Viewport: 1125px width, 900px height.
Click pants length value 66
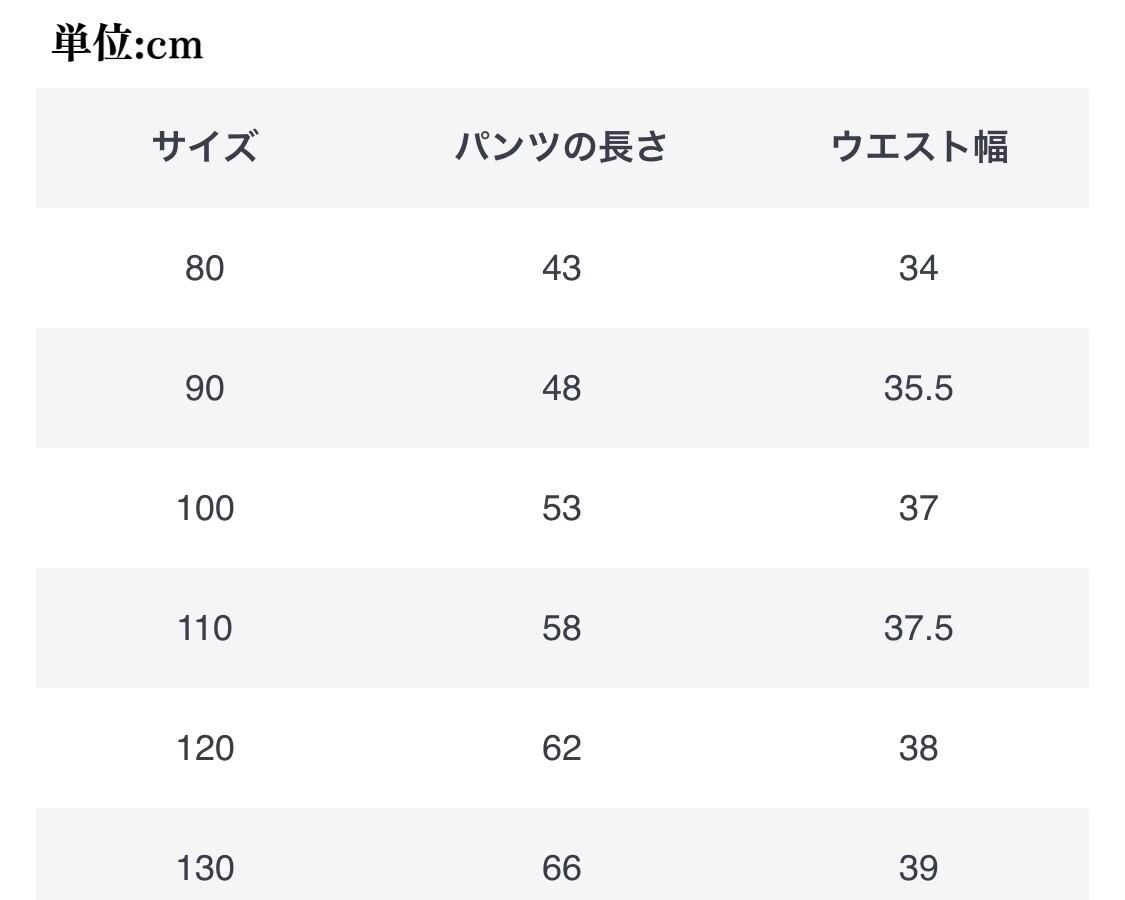(x=561, y=868)
